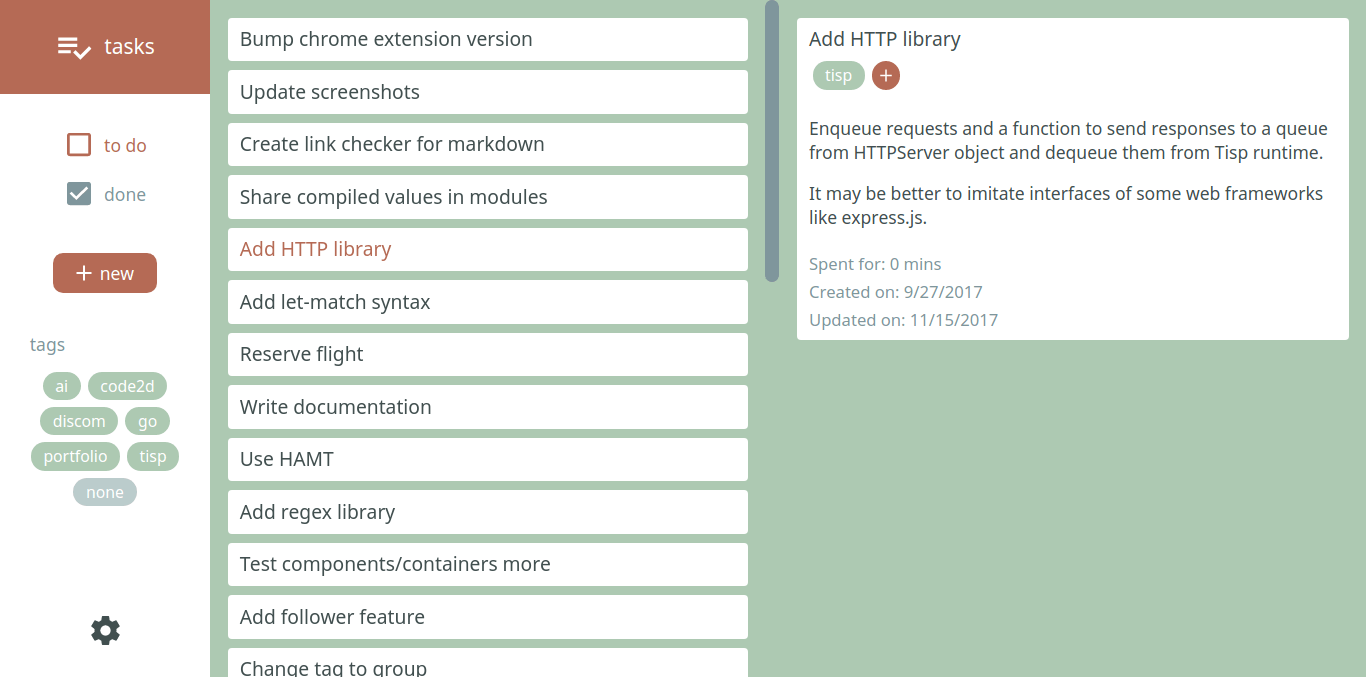Viewport: 1366px width, 677px height.
Task: Click the task list scrollbar thumb
Action: click(x=772, y=141)
